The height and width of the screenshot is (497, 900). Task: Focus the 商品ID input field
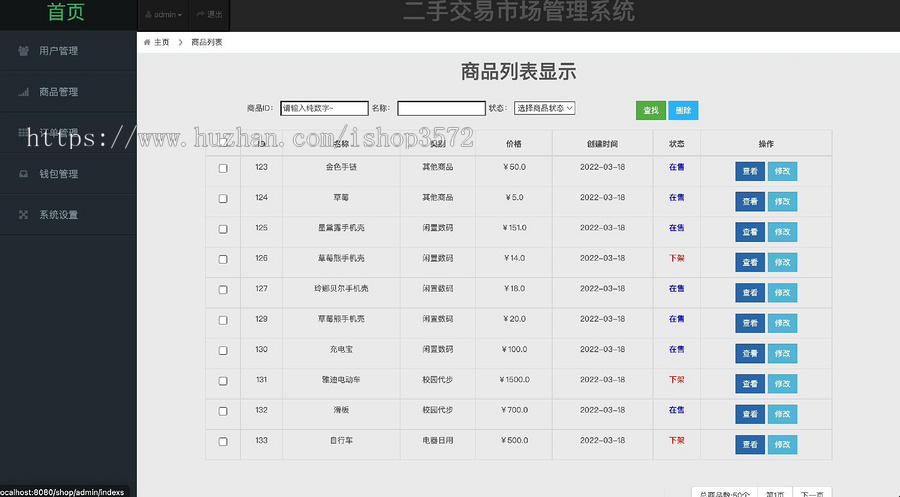pyautogui.click(x=324, y=108)
